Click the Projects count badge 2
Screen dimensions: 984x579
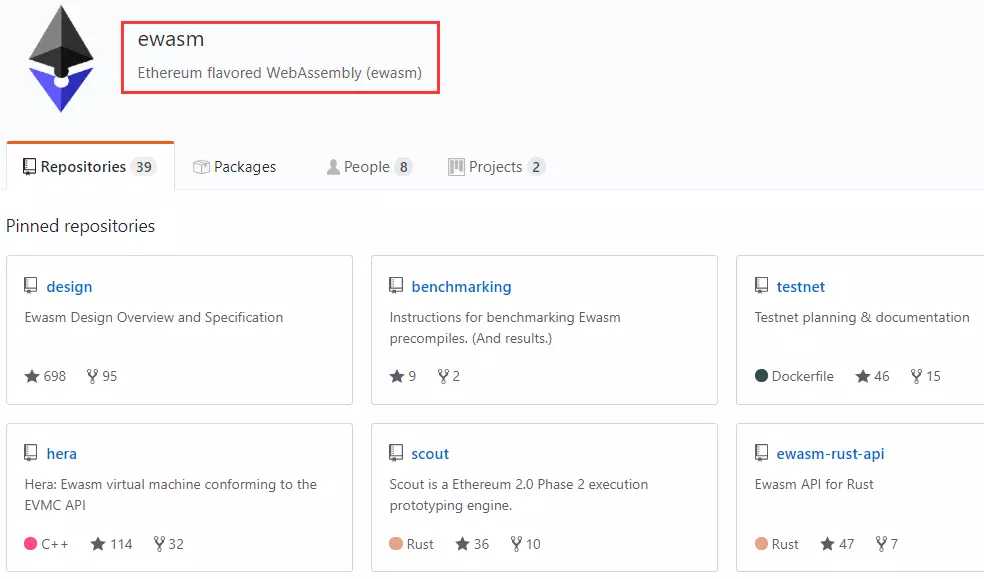536,167
